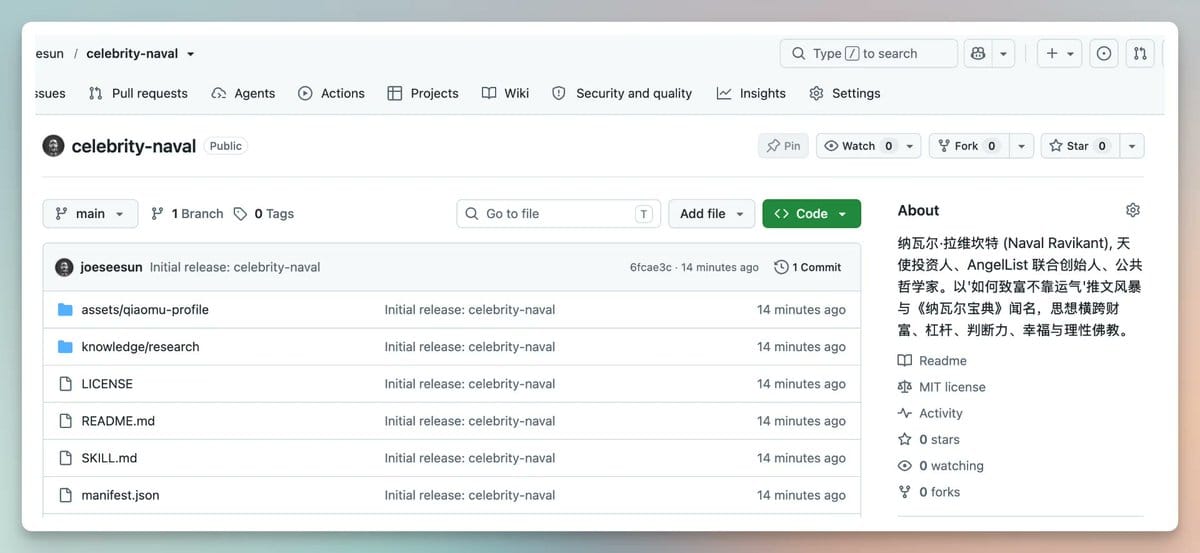This screenshot has height=553, width=1200.
Task: Open the repository Settings tab
Action: (x=845, y=93)
